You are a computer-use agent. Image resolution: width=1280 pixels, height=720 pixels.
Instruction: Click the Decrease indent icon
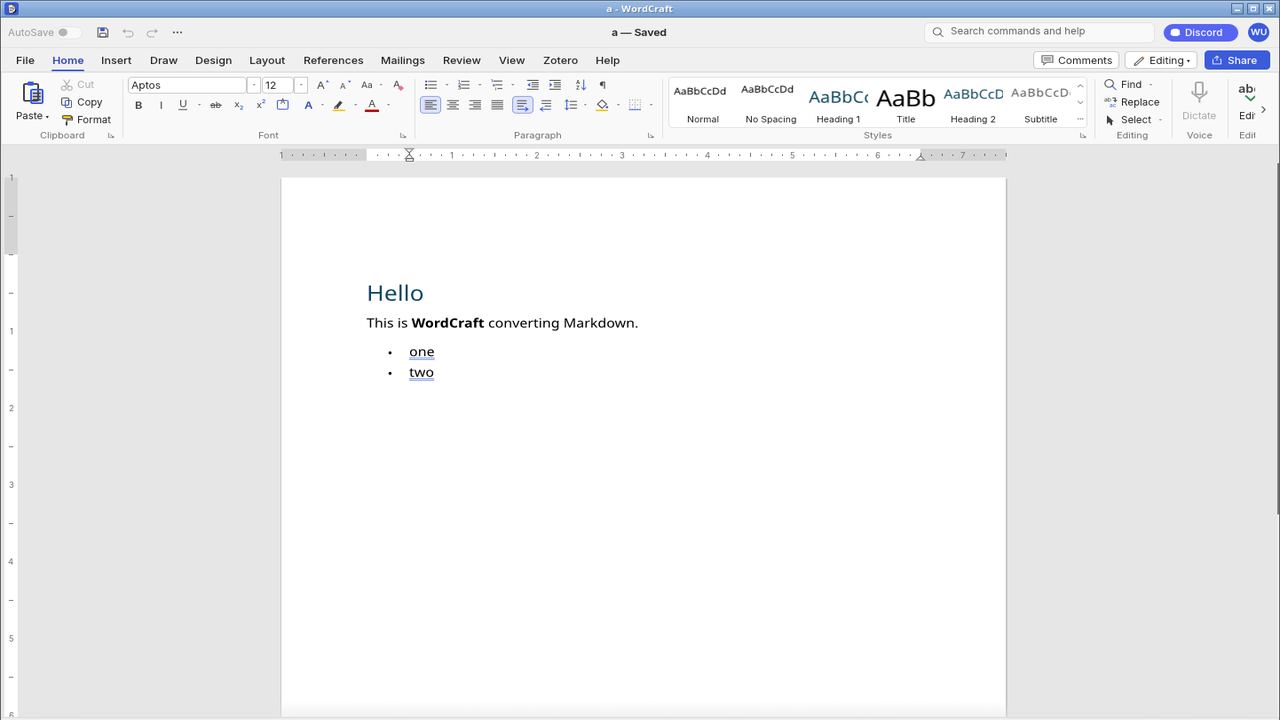(532, 85)
